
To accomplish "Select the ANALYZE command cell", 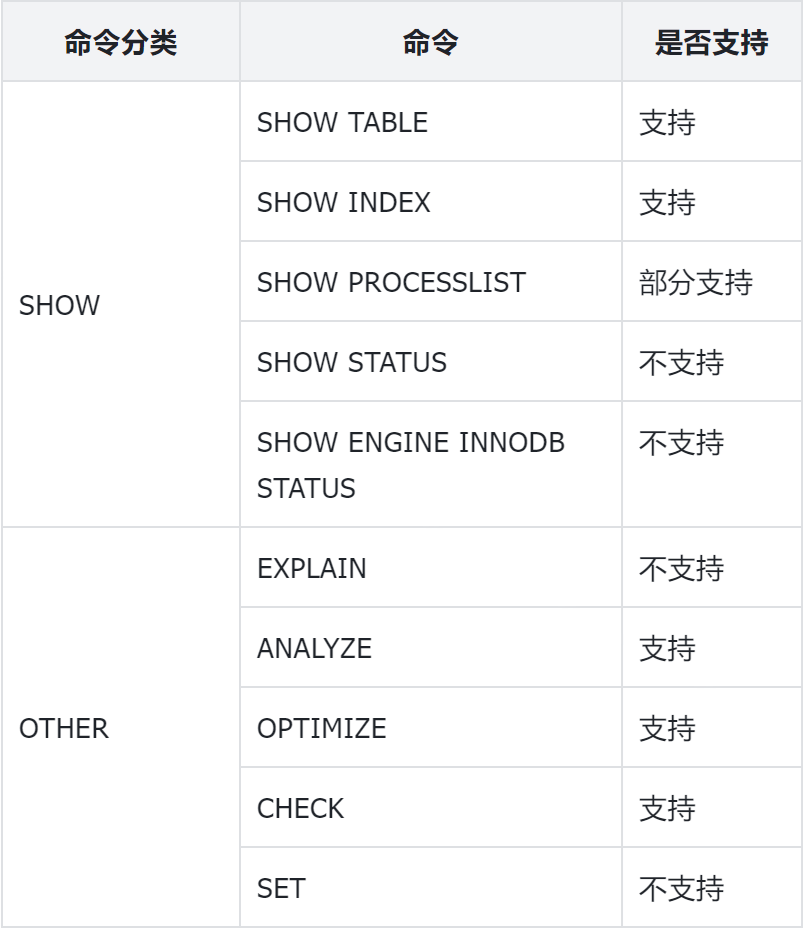I will tap(314, 648).
